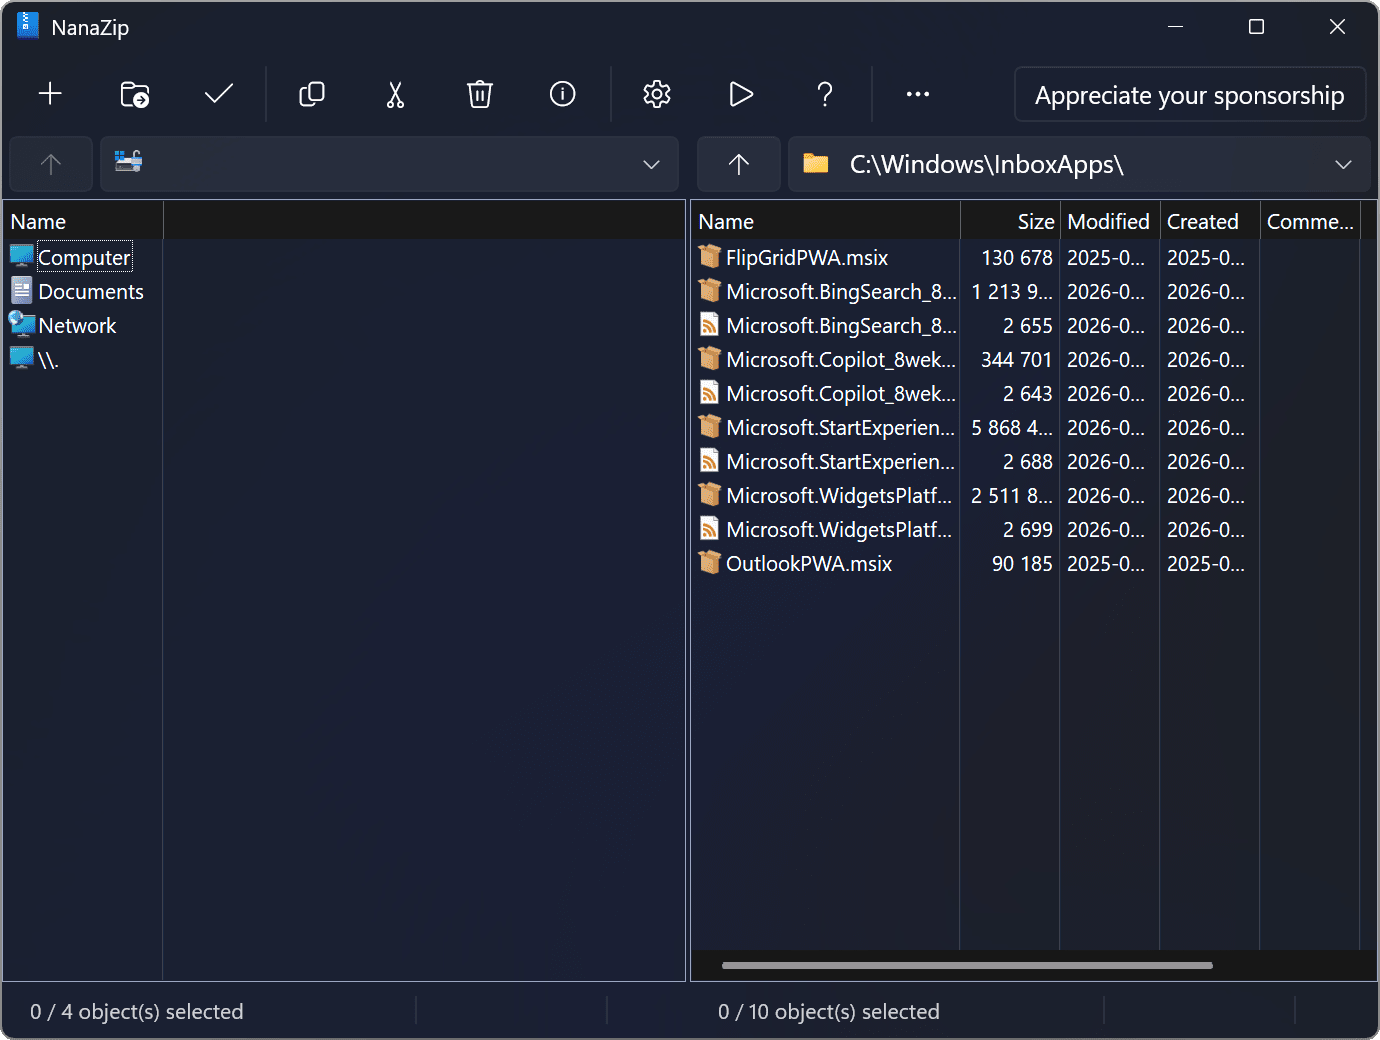Select the Name column header
Screen dimensions: 1380x1040
point(727,220)
